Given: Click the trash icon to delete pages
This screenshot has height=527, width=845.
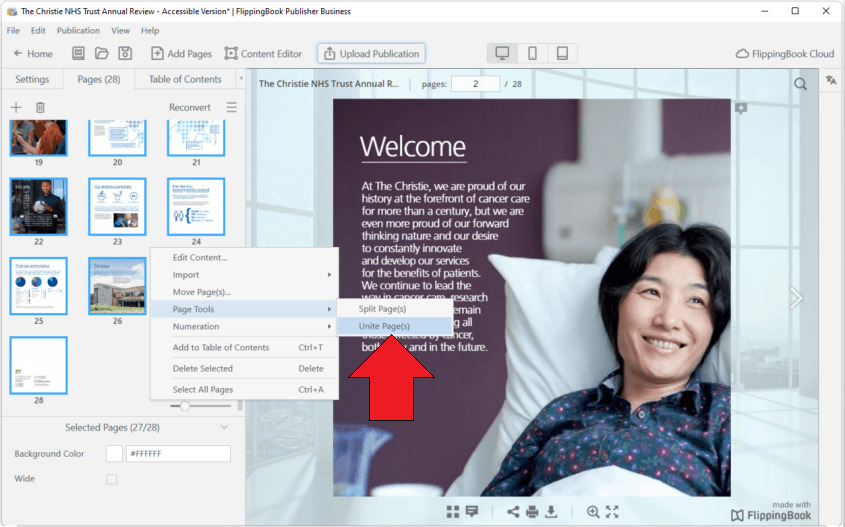Looking at the screenshot, I should point(40,107).
